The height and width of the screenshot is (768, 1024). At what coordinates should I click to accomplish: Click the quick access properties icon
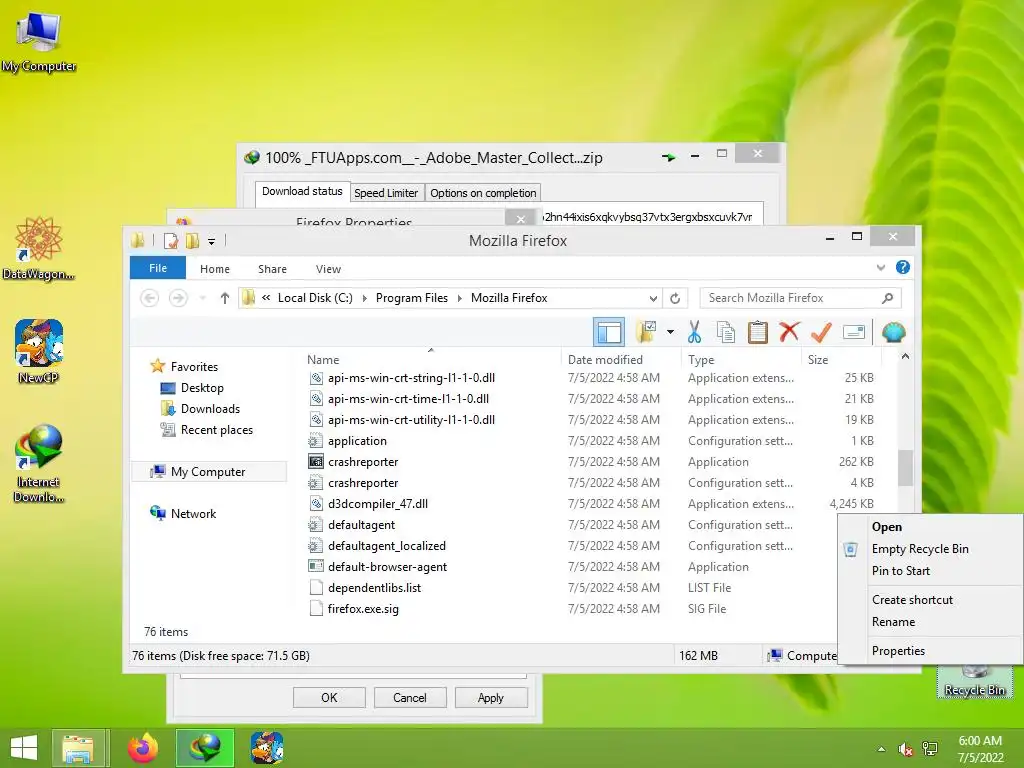coord(170,240)
